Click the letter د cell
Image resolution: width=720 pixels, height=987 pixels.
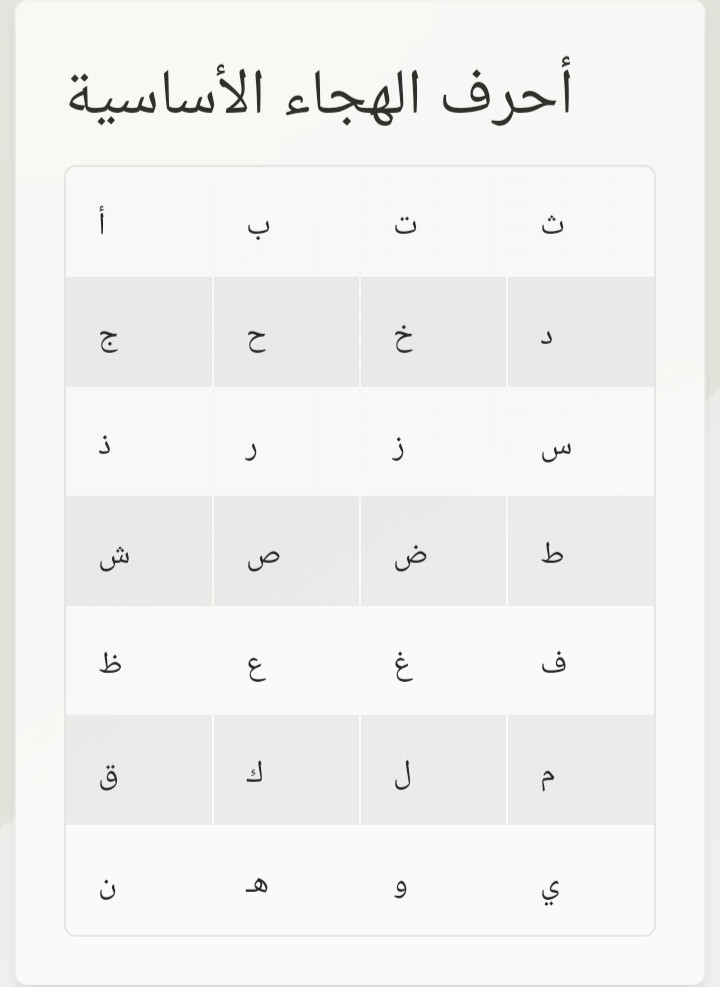point(581,332)
